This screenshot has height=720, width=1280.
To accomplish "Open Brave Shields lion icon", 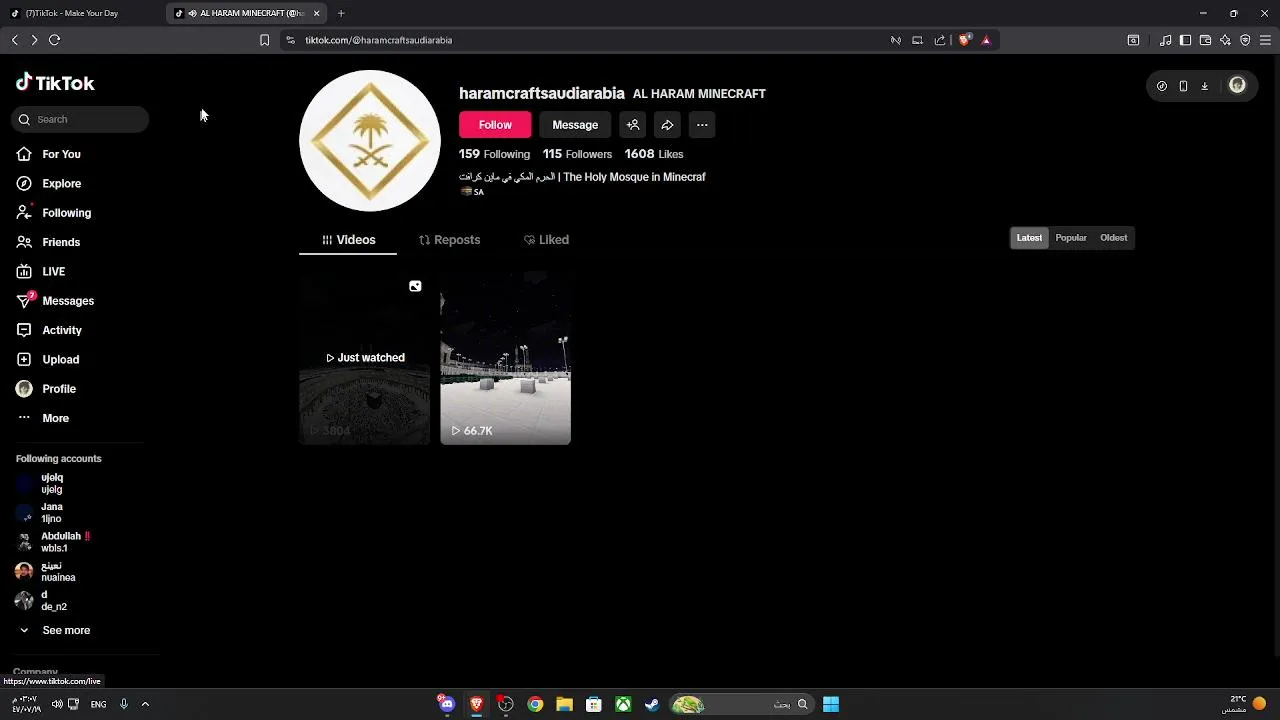I will click(964, 40).
